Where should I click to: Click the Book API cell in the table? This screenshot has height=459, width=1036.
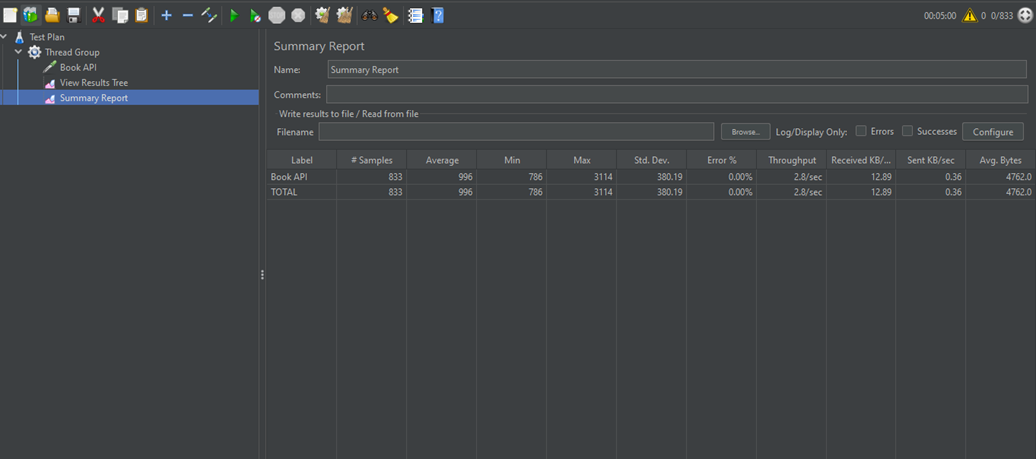302,176
